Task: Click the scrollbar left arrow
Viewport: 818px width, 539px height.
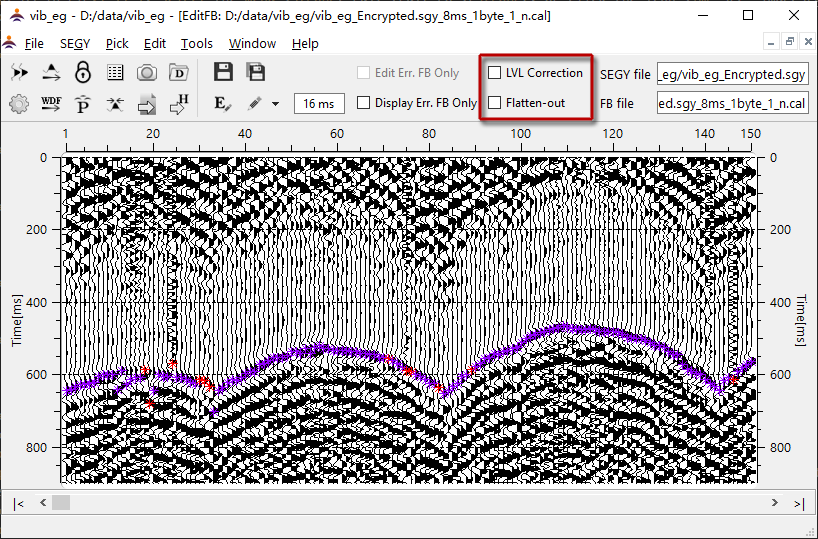Action: (x=43, y=502)
